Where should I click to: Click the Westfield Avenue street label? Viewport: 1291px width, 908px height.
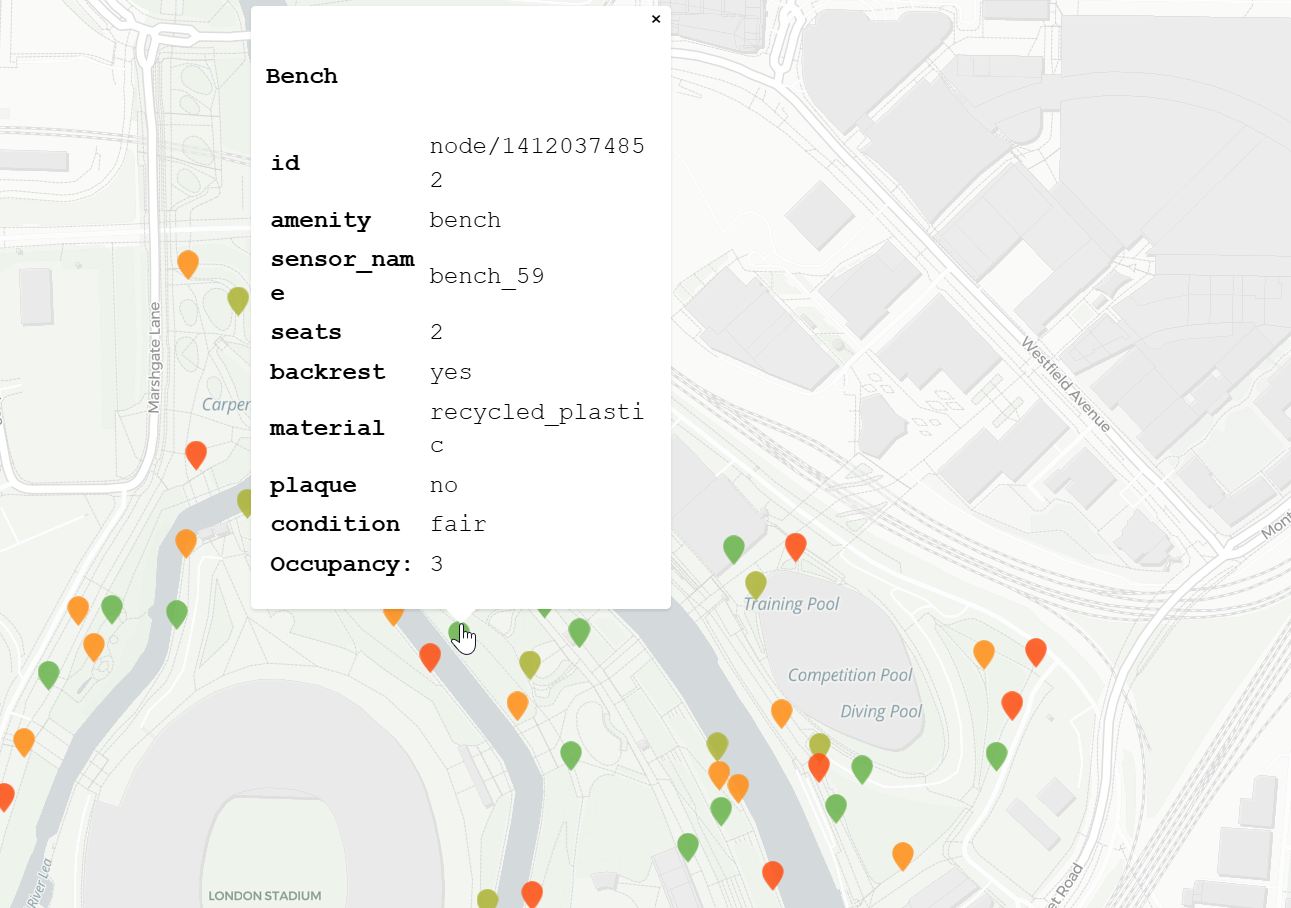(x=1065, y=385)
